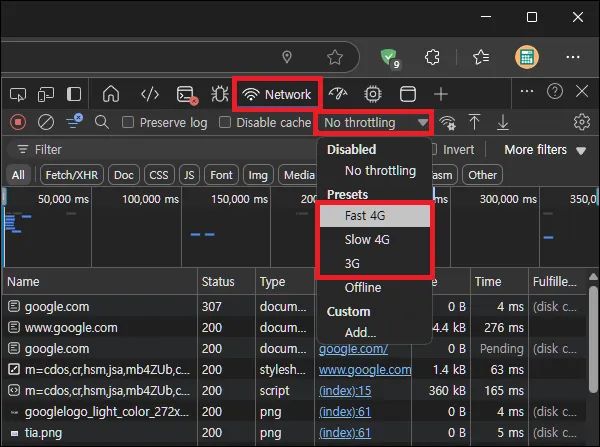Viewport: 600px width, 447px height.
Task: Click the location pin icon in address bar
Action: [287, 57]
